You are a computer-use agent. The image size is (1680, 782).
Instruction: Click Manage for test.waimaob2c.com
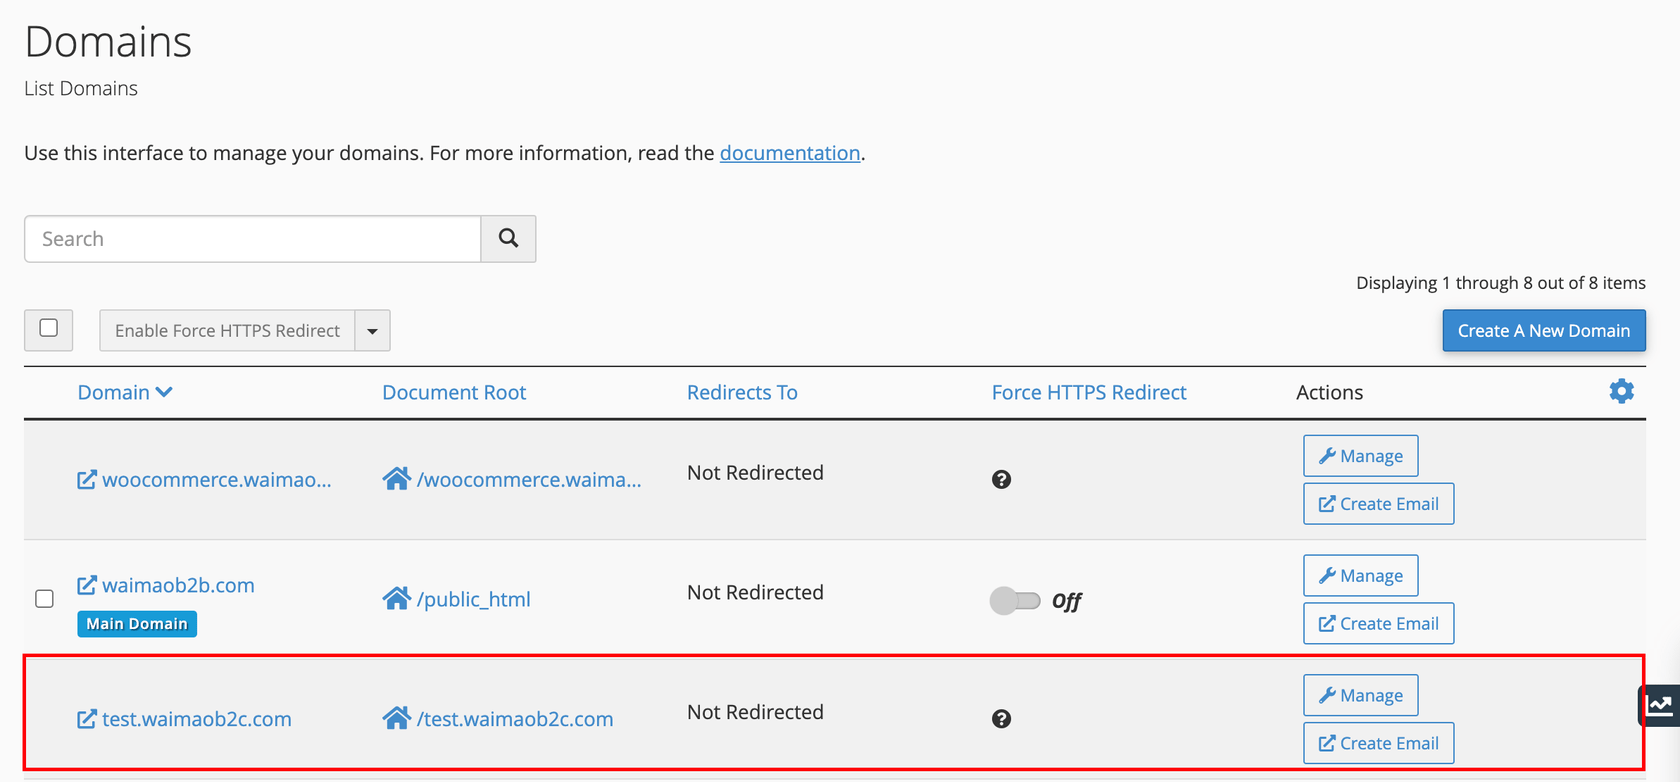tap(1360, 695)
